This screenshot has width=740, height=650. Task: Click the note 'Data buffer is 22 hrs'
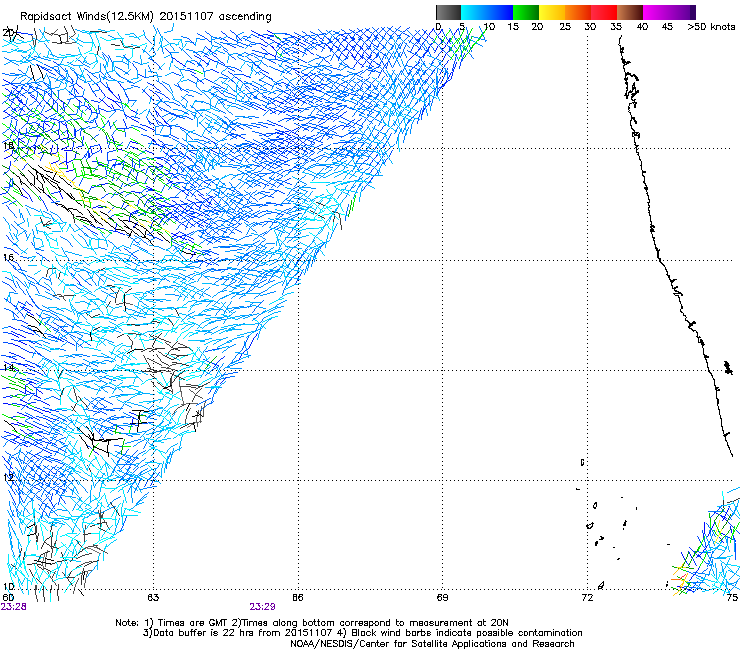204,633
